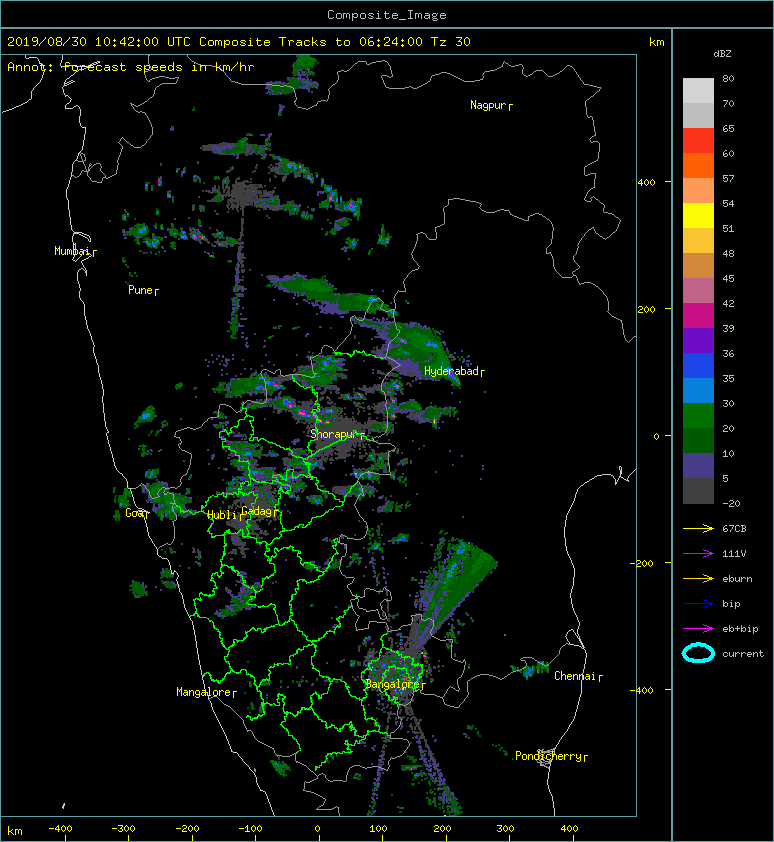Screen dimensions: 774x842
Task: Click the cyan current ellipse legend icon
Action: click(x=698, y=653)
